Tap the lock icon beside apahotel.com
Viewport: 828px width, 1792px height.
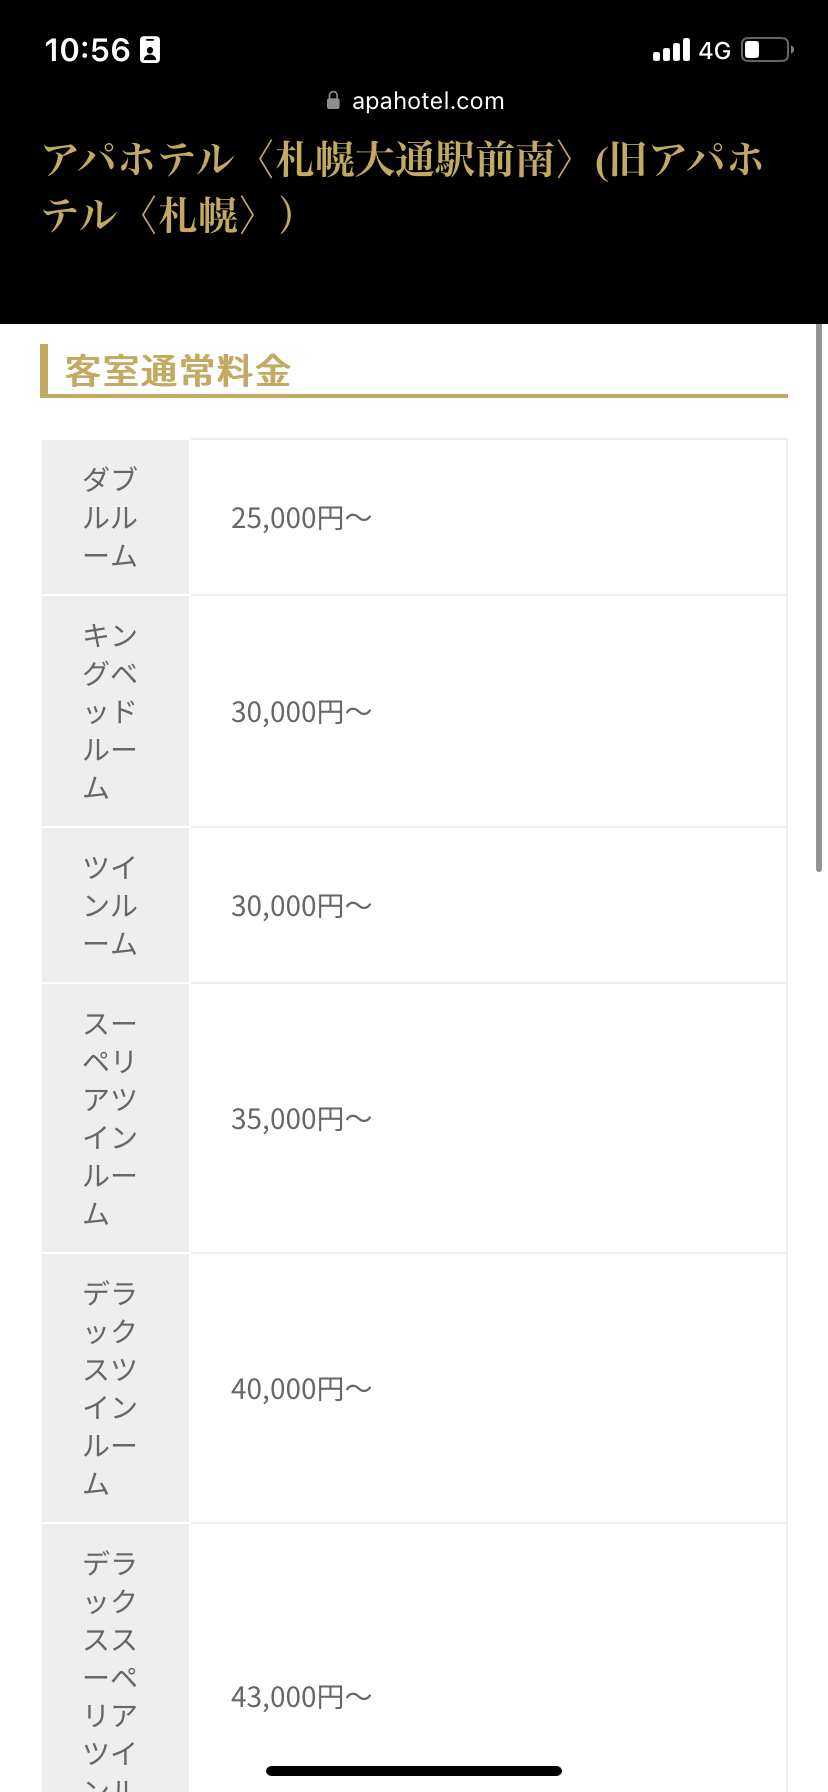tap(333, 101)
